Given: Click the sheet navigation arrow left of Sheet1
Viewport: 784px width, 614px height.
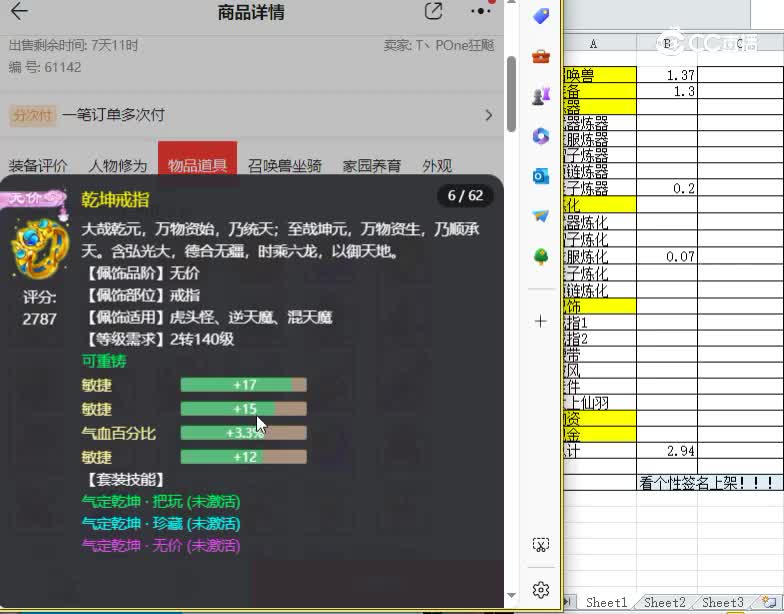Looking at the screenshot, I should click(x=568, y=602).
